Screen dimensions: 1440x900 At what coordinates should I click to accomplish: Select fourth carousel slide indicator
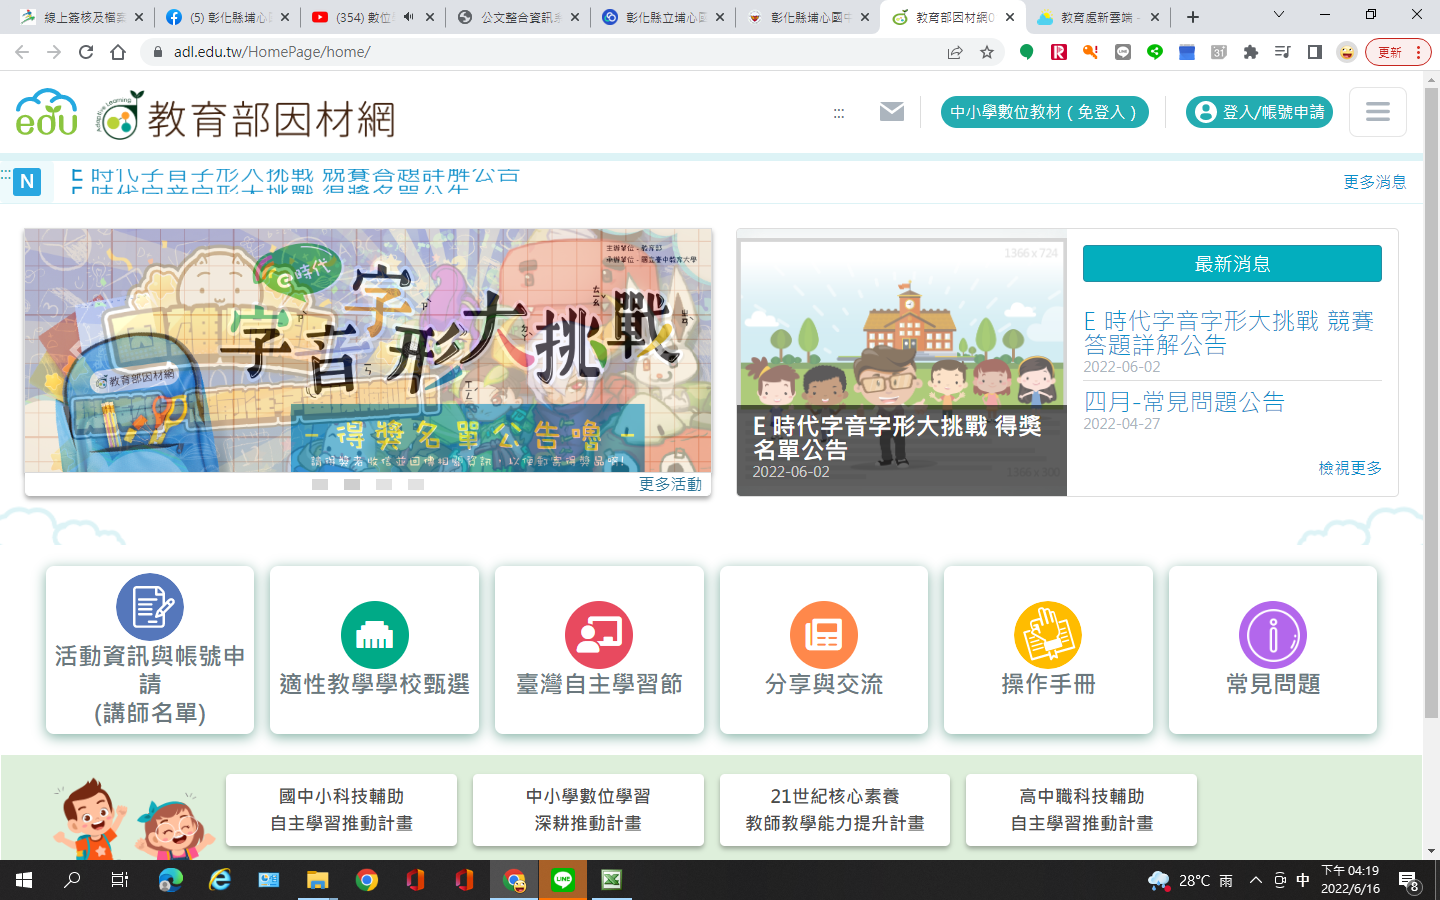[416, 484]
